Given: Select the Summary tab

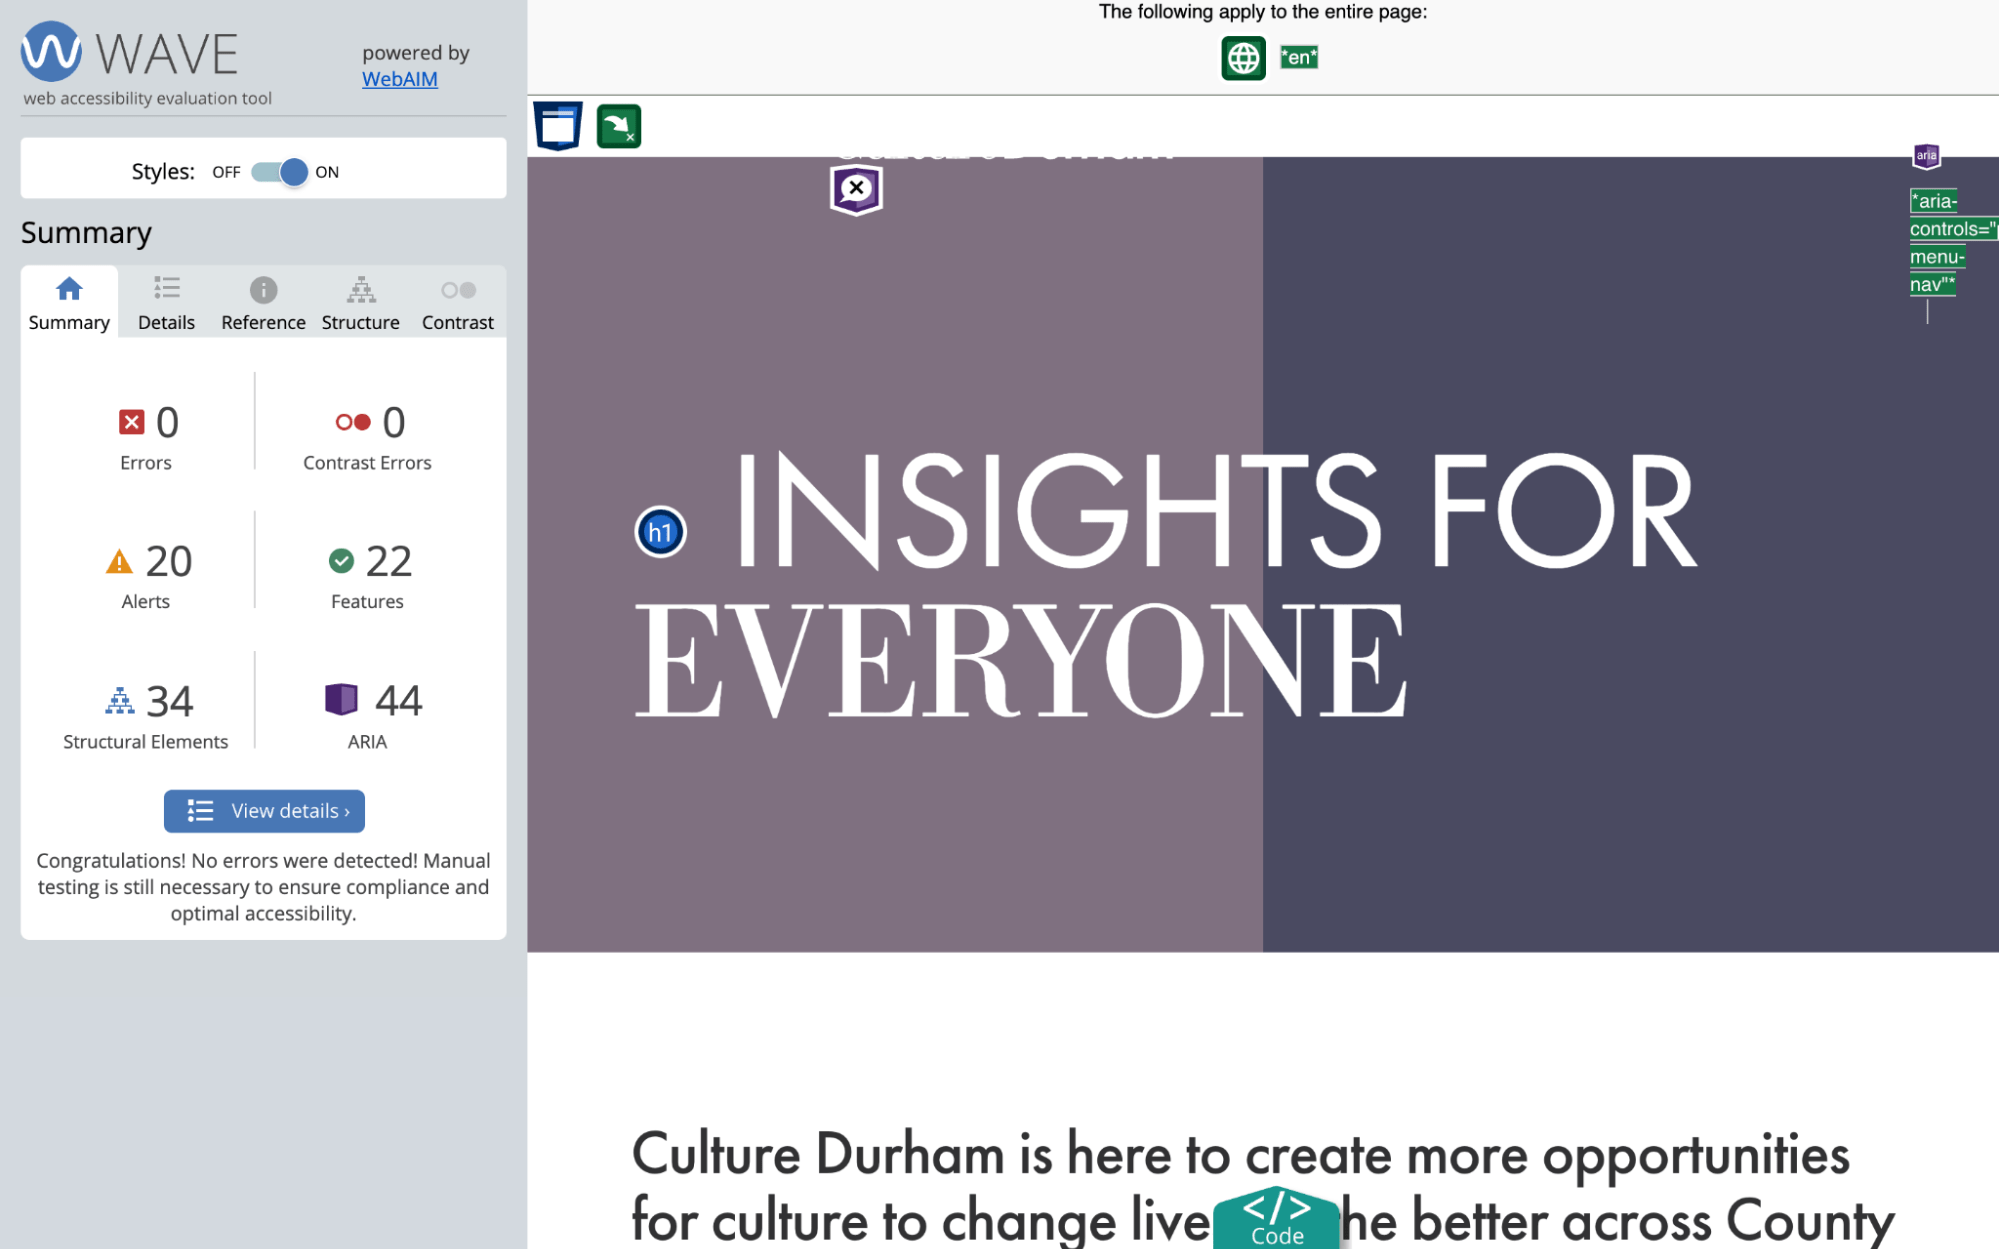Looking at the screenshot, I should (x=69, y=303).
